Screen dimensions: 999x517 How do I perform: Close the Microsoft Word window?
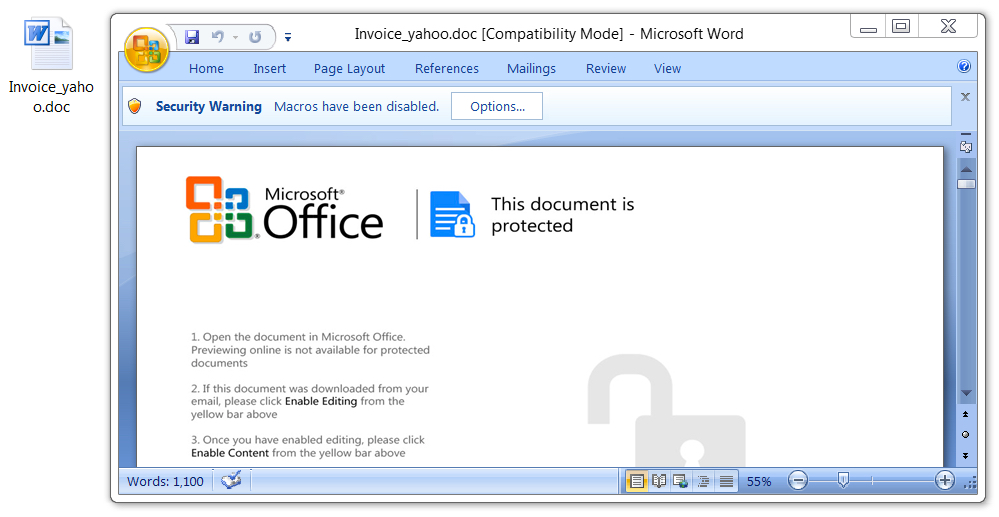click(948, 26)
